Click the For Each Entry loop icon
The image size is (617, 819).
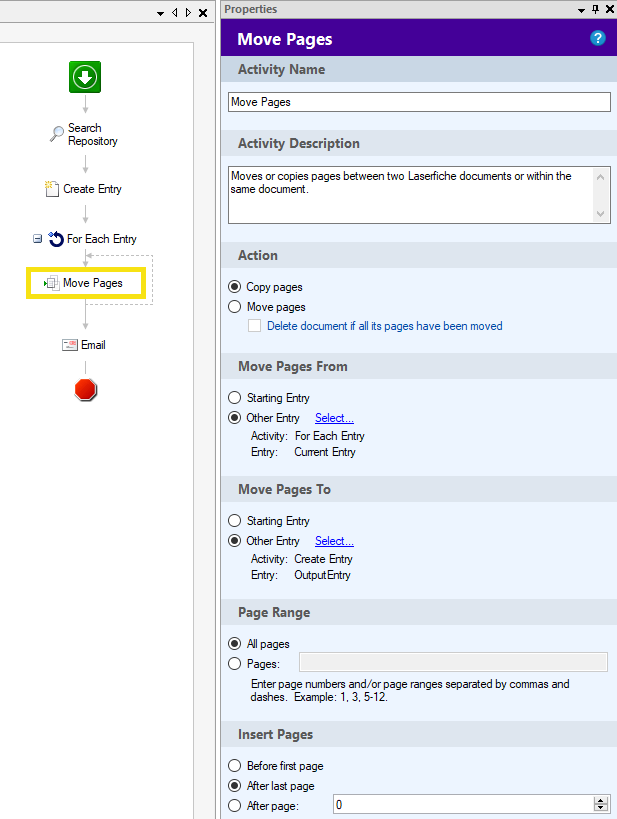click(55, 239)
